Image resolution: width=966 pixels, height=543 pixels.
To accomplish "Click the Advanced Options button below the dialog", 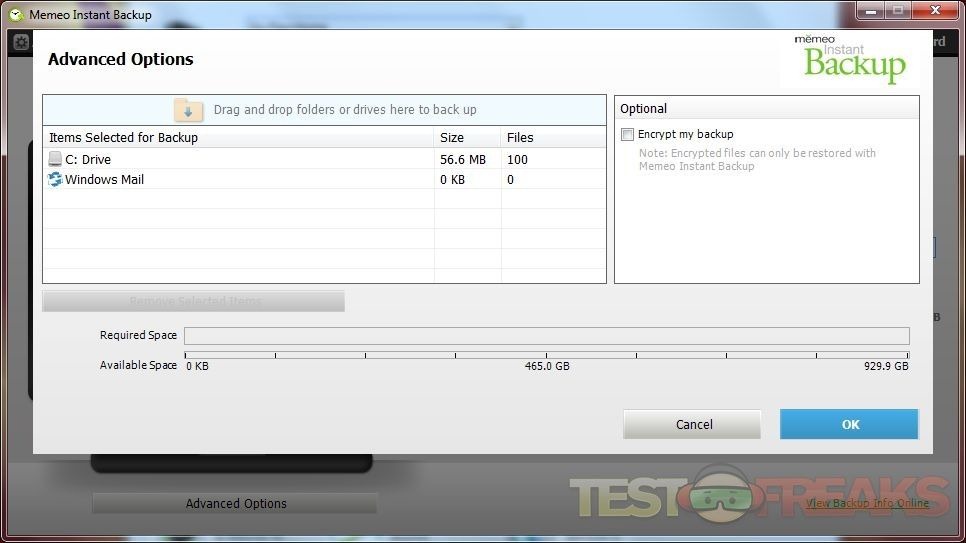I will [x=235, y=503].
